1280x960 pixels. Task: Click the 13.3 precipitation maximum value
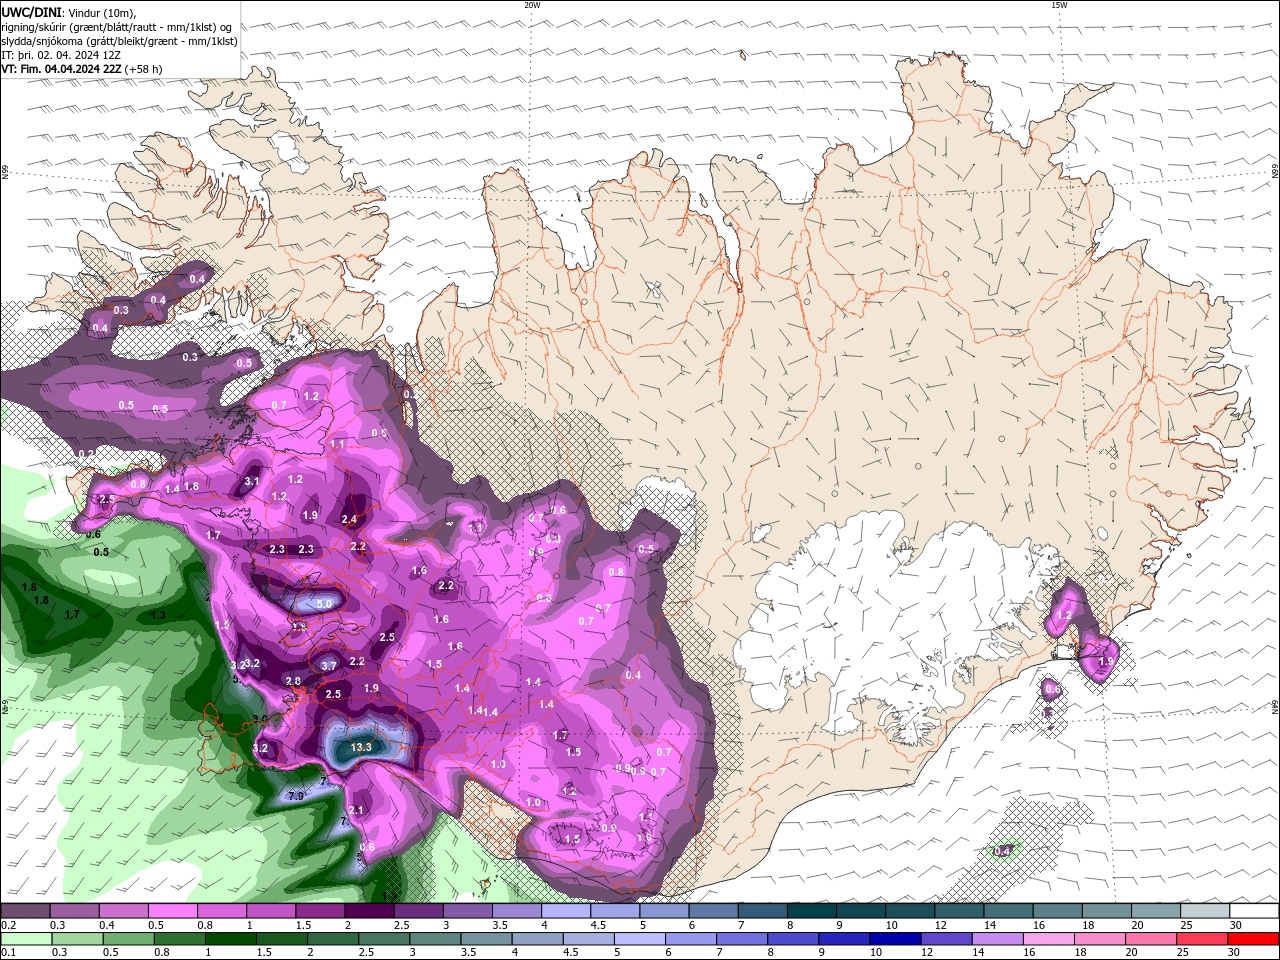pyautogui.click(x=362, y=747)
